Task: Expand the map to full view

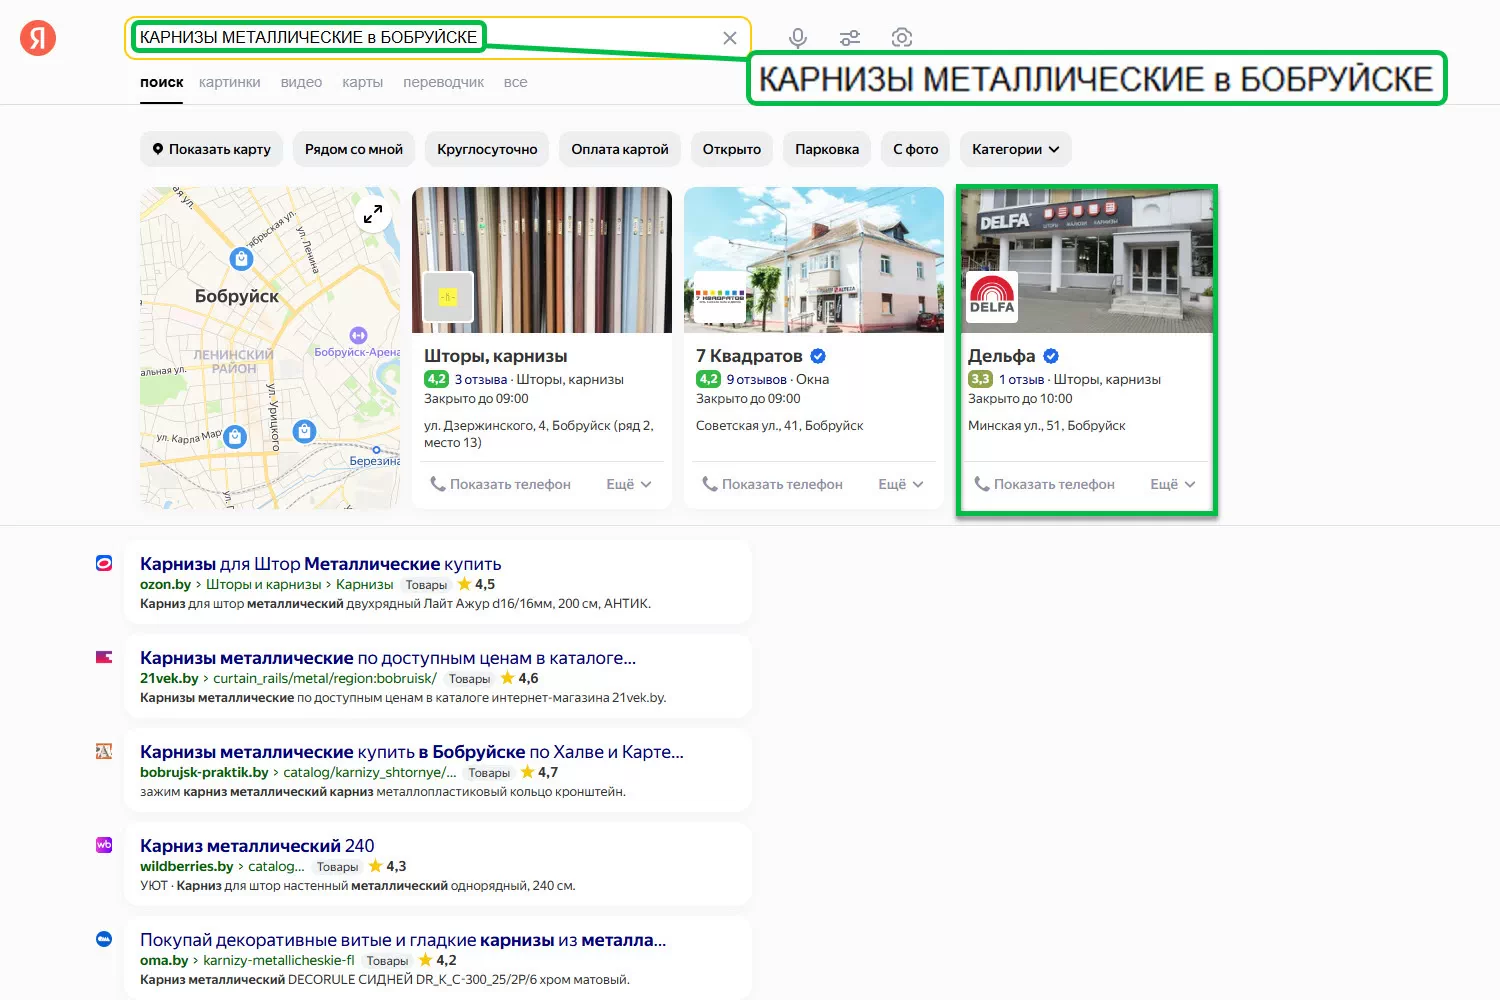Action: (373, 214)
